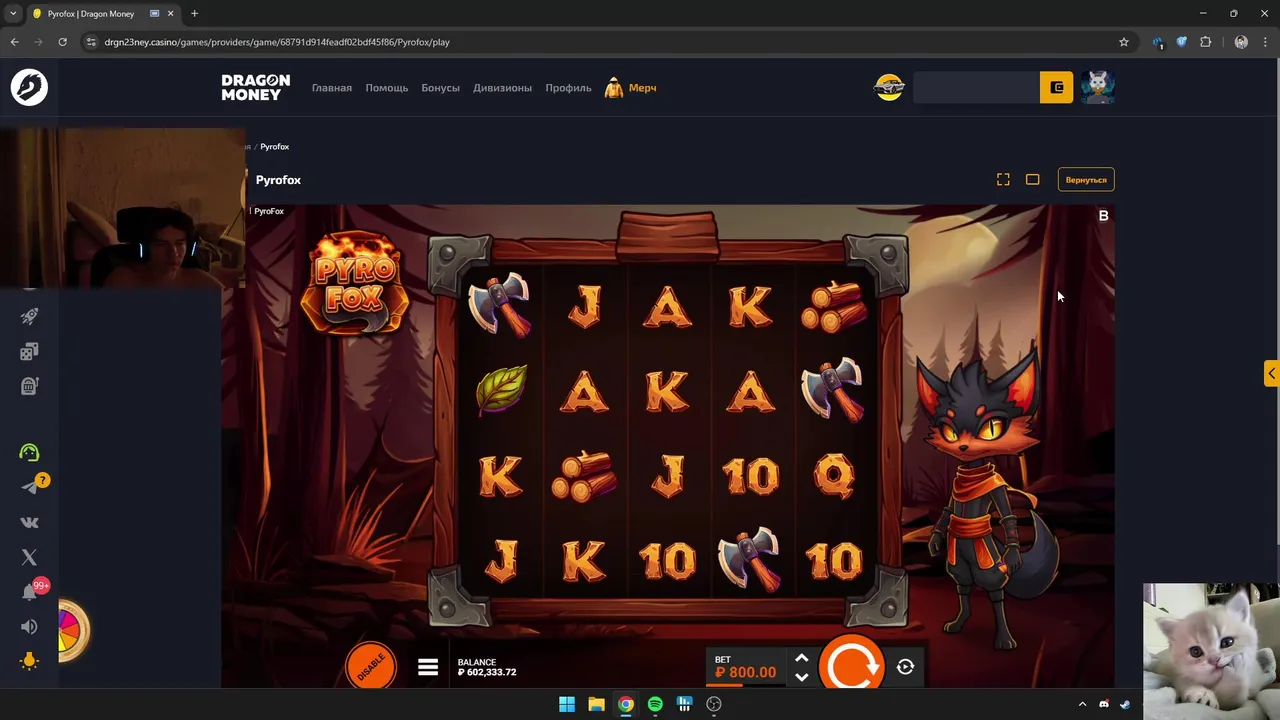Open the tab search dropdown

pos(13,14)
